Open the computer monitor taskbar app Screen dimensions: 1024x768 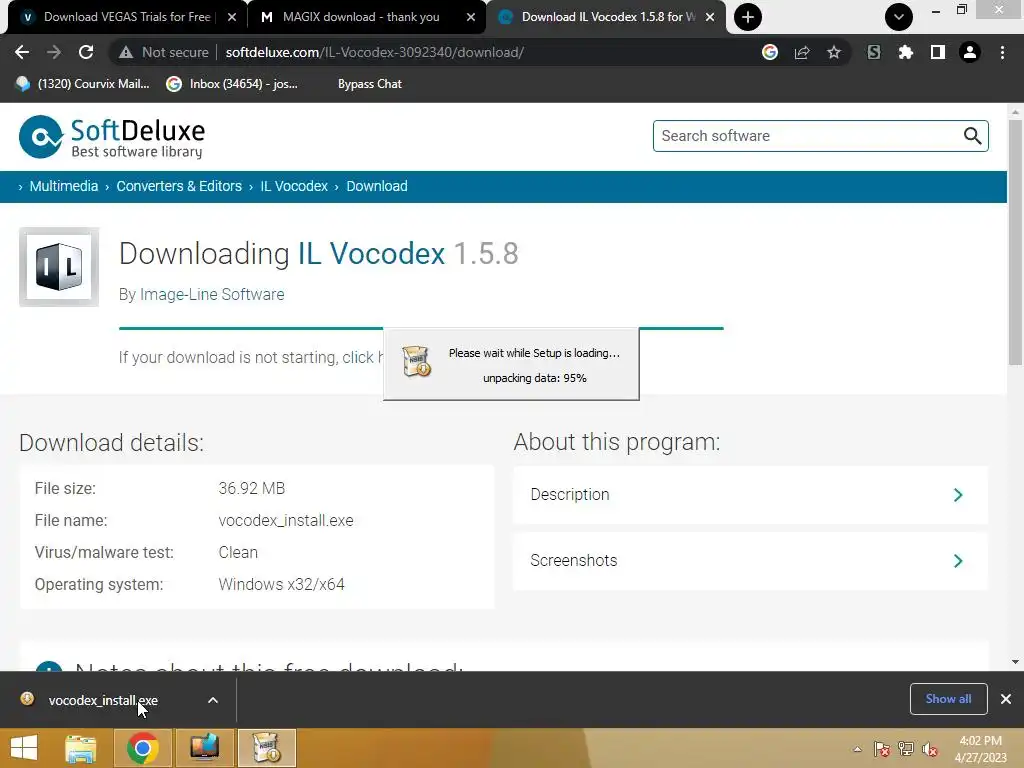click(x=204, y=748)
